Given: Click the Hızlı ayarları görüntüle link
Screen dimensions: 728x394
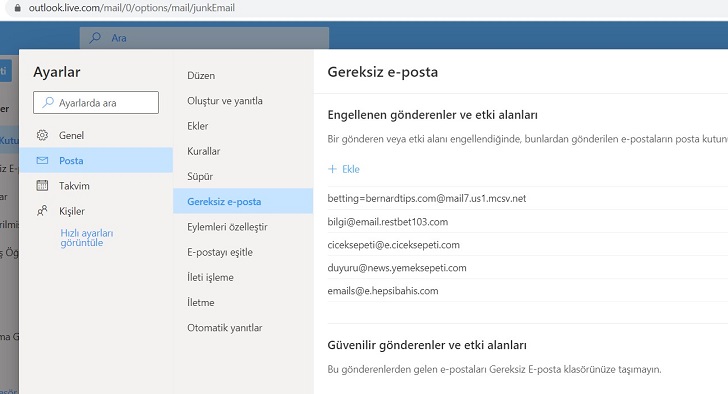Looking at the screenshot, I should (x=86, y=238).
